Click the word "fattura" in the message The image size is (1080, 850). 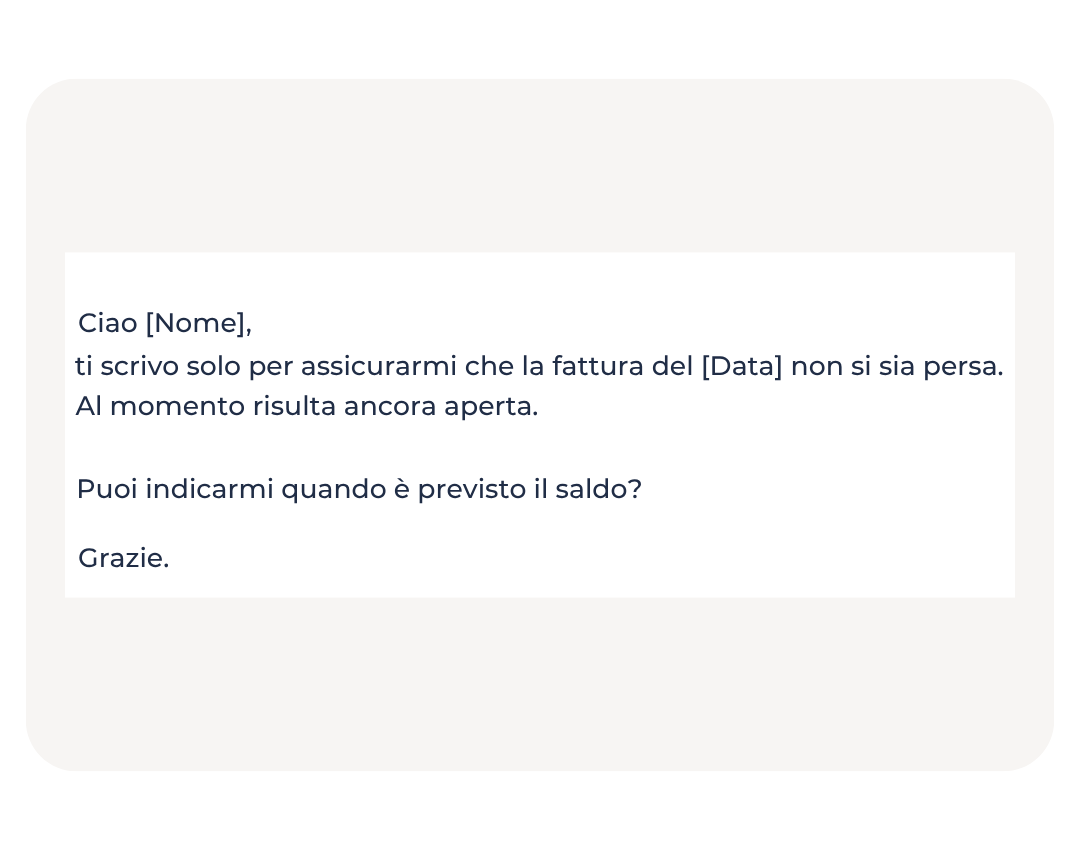point(598,367)
